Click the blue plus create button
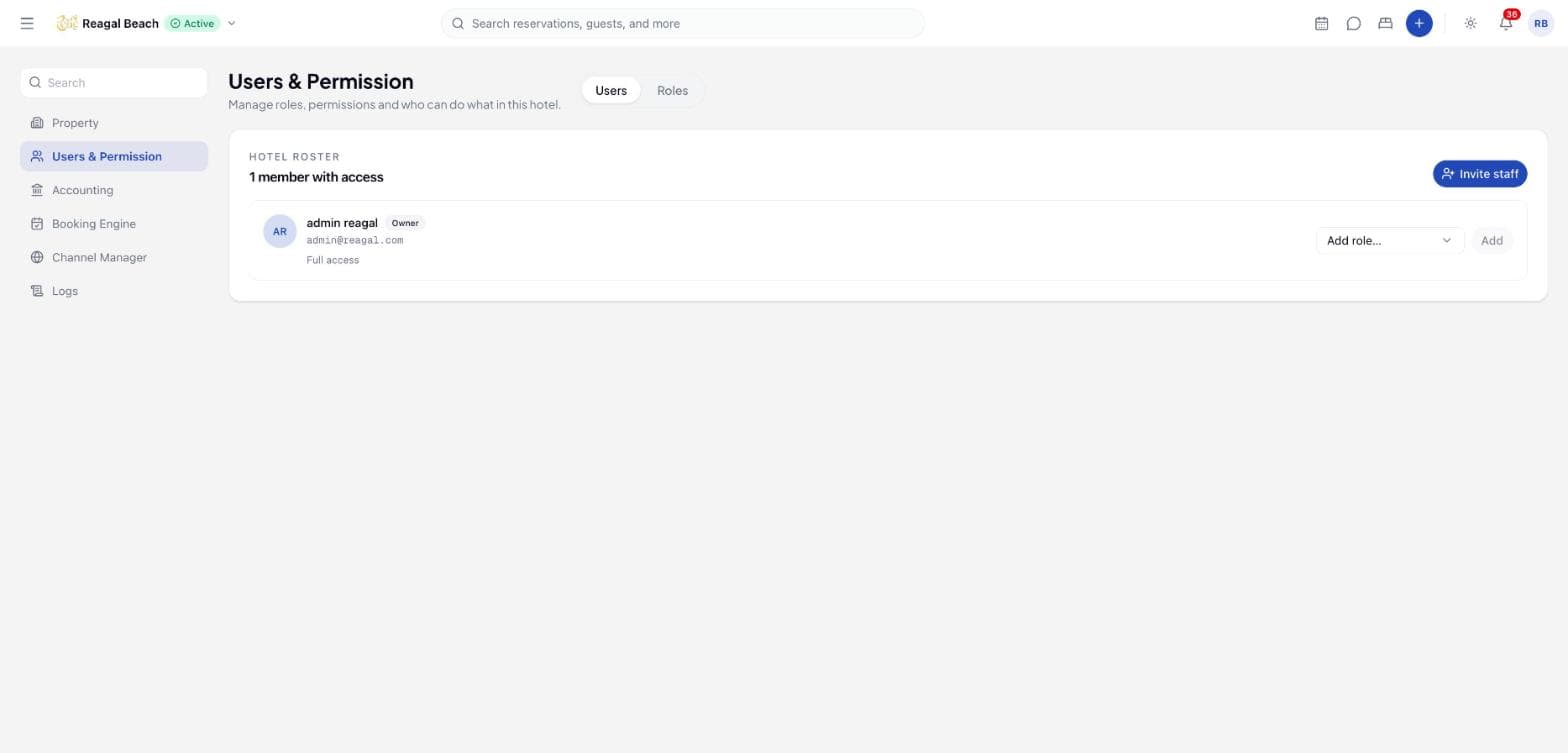1568x753 pixels. click(x=1419, y=23)
